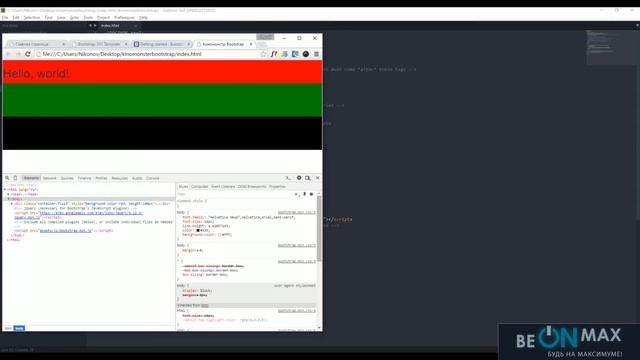This screenshot has height=360, width=640.
Task: Open the DevTools Resources tab
Action: 120,178
